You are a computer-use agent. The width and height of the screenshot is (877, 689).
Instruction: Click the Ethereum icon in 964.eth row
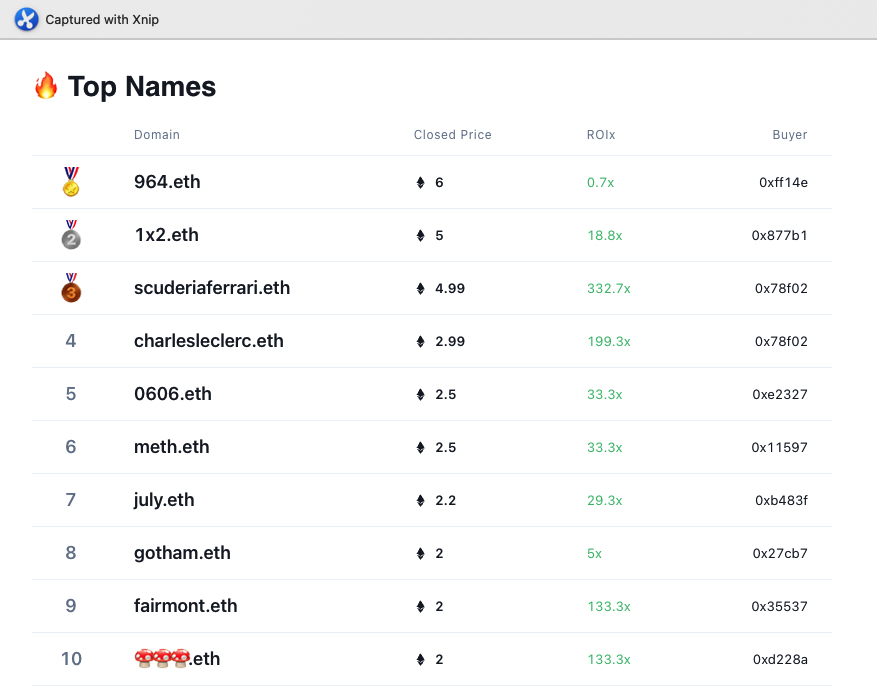pos(421,182)
